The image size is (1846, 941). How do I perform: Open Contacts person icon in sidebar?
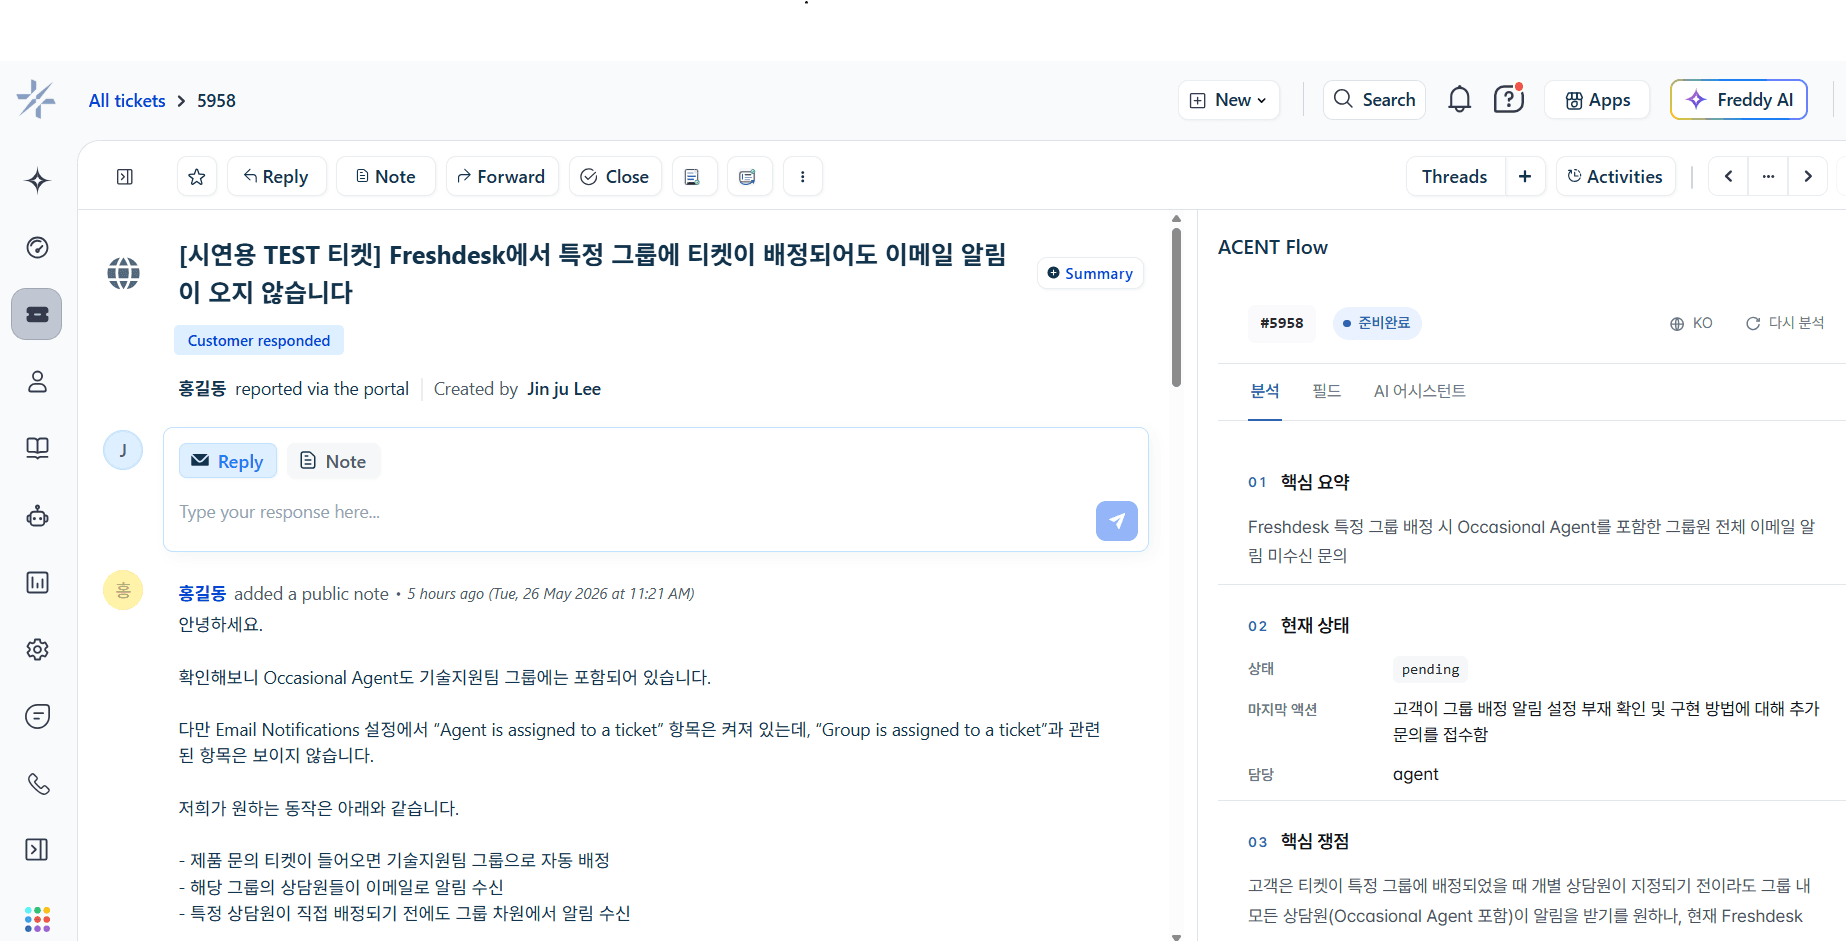click(x=37, y=381)
